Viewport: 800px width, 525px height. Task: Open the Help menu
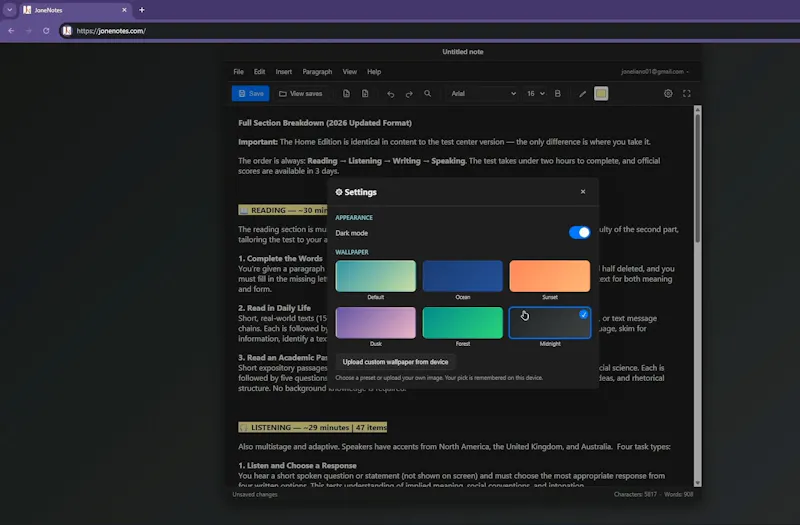374,72
